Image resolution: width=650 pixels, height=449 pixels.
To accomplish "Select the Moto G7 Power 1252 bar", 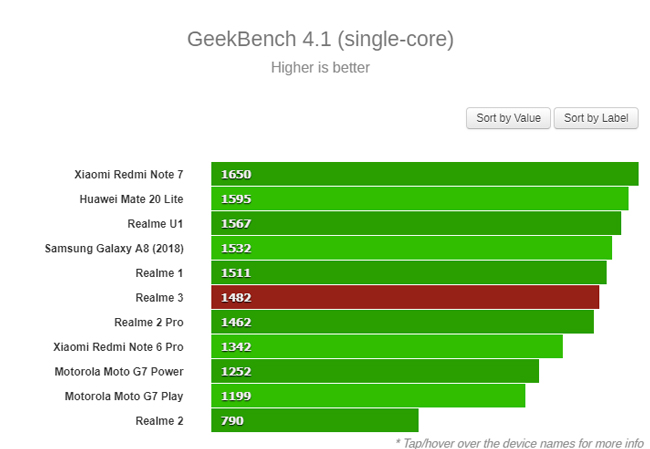I will (375, 371).
